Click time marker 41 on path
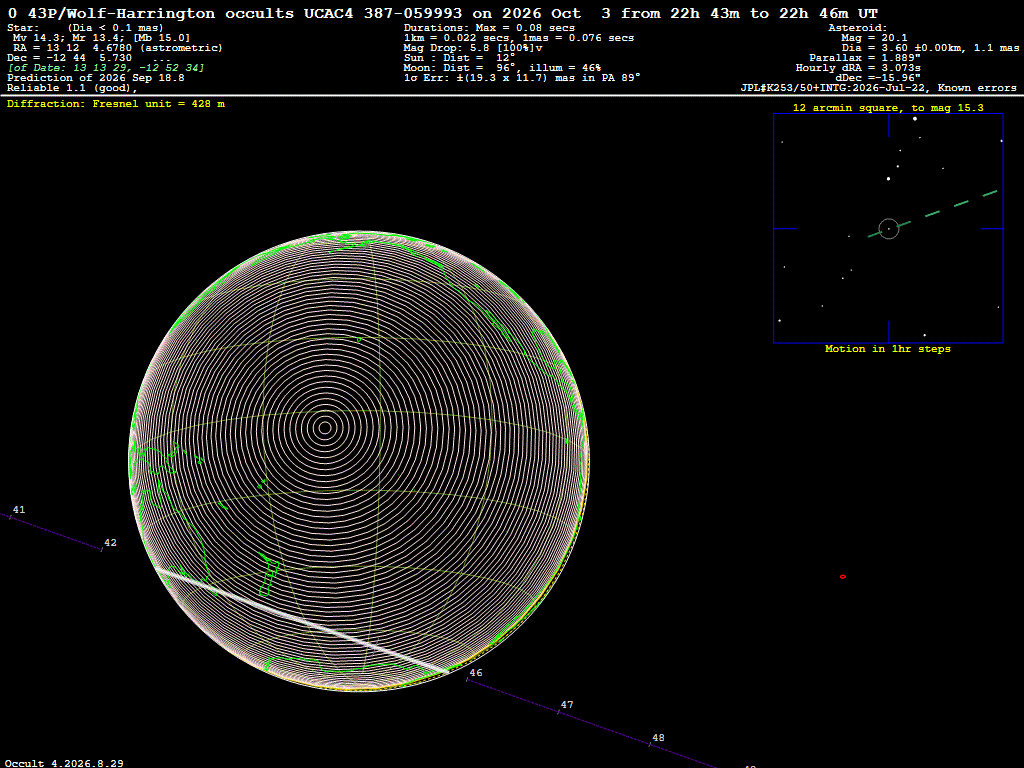The image size is (1024, 768). 19,509
